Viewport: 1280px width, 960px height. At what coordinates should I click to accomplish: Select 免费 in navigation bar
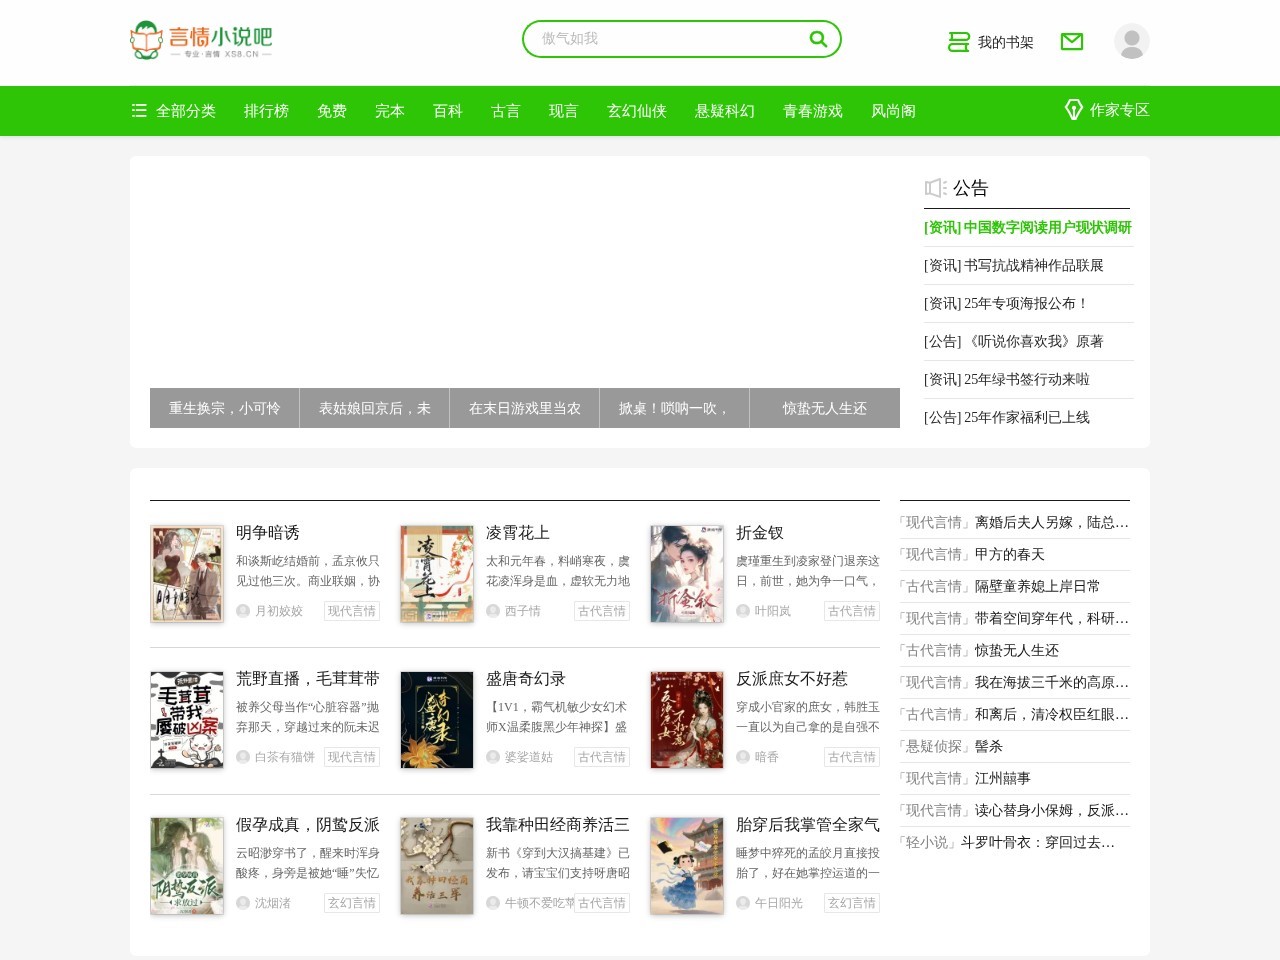tap(332, 111)
